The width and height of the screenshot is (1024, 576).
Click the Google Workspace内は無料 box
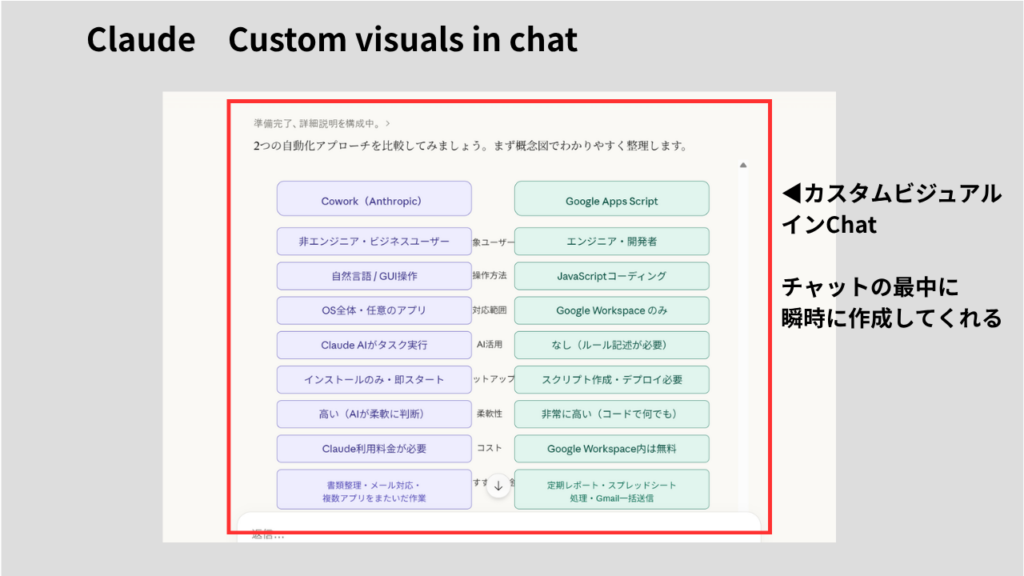[611, 449]
